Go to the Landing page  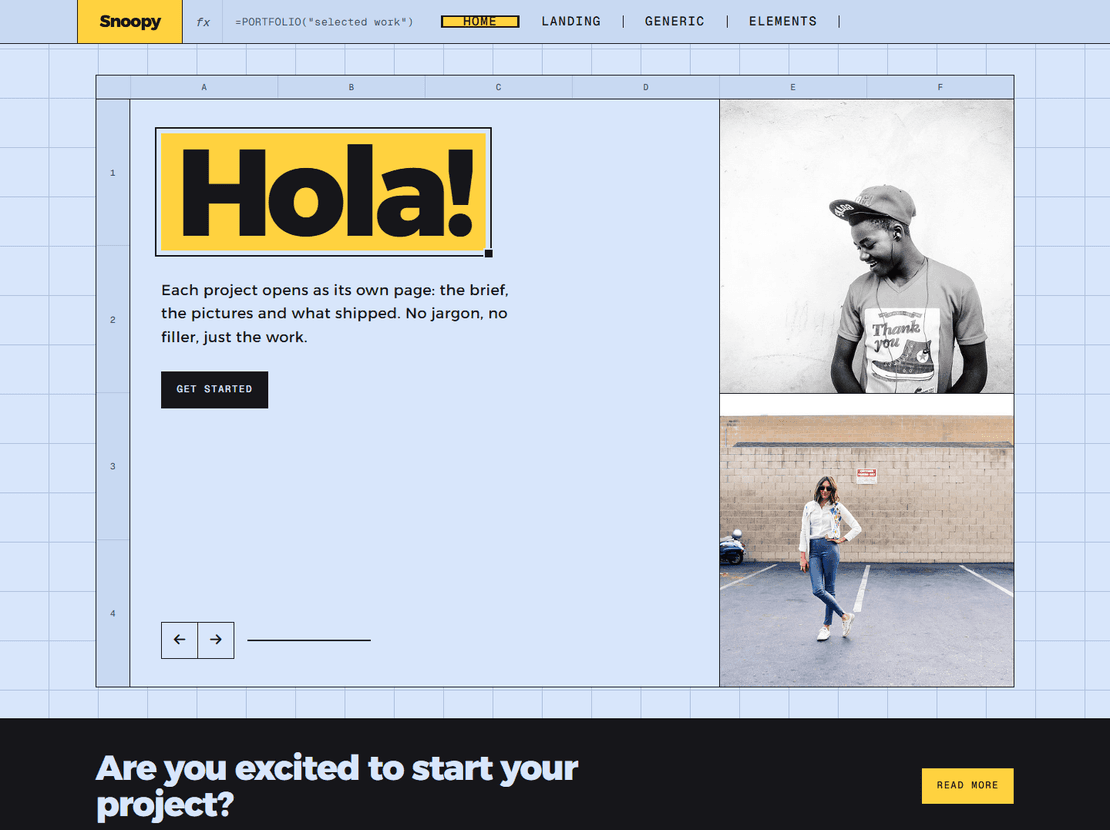(571, 21)
